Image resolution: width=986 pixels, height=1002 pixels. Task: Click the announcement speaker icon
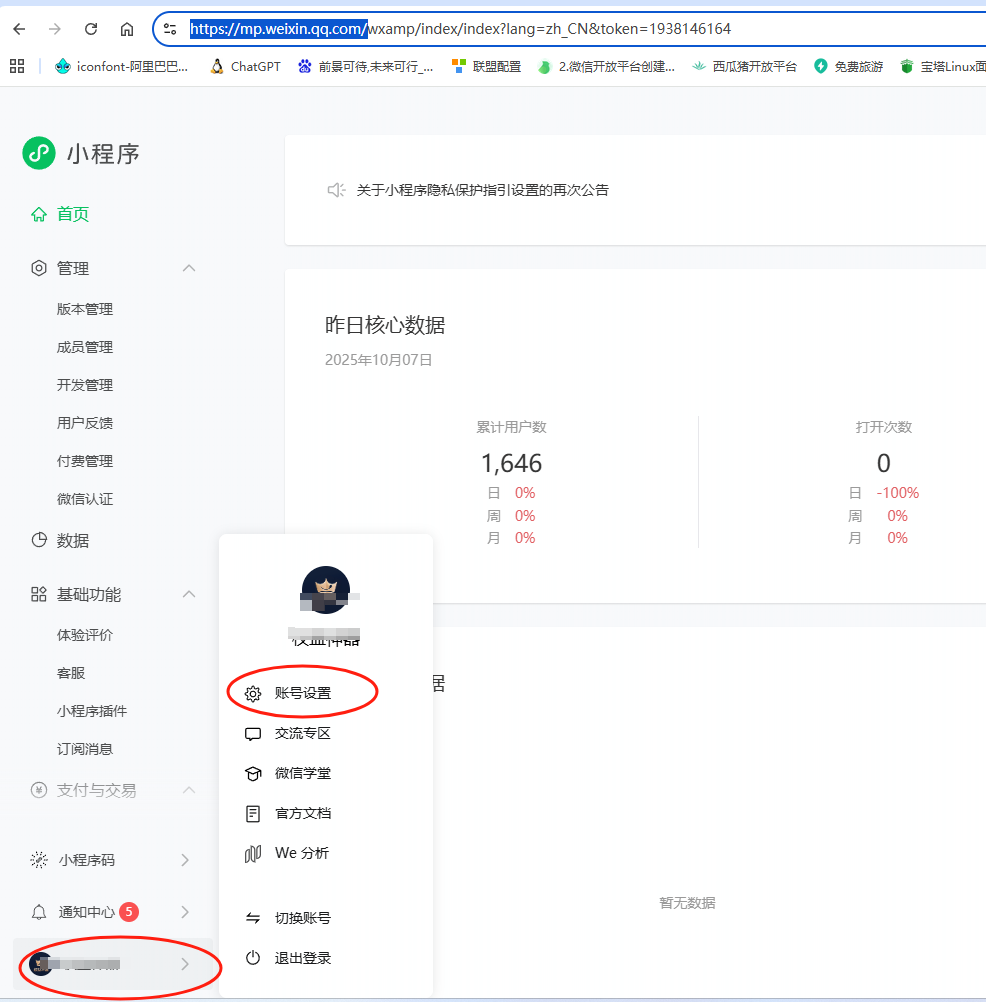pos(336,190)
